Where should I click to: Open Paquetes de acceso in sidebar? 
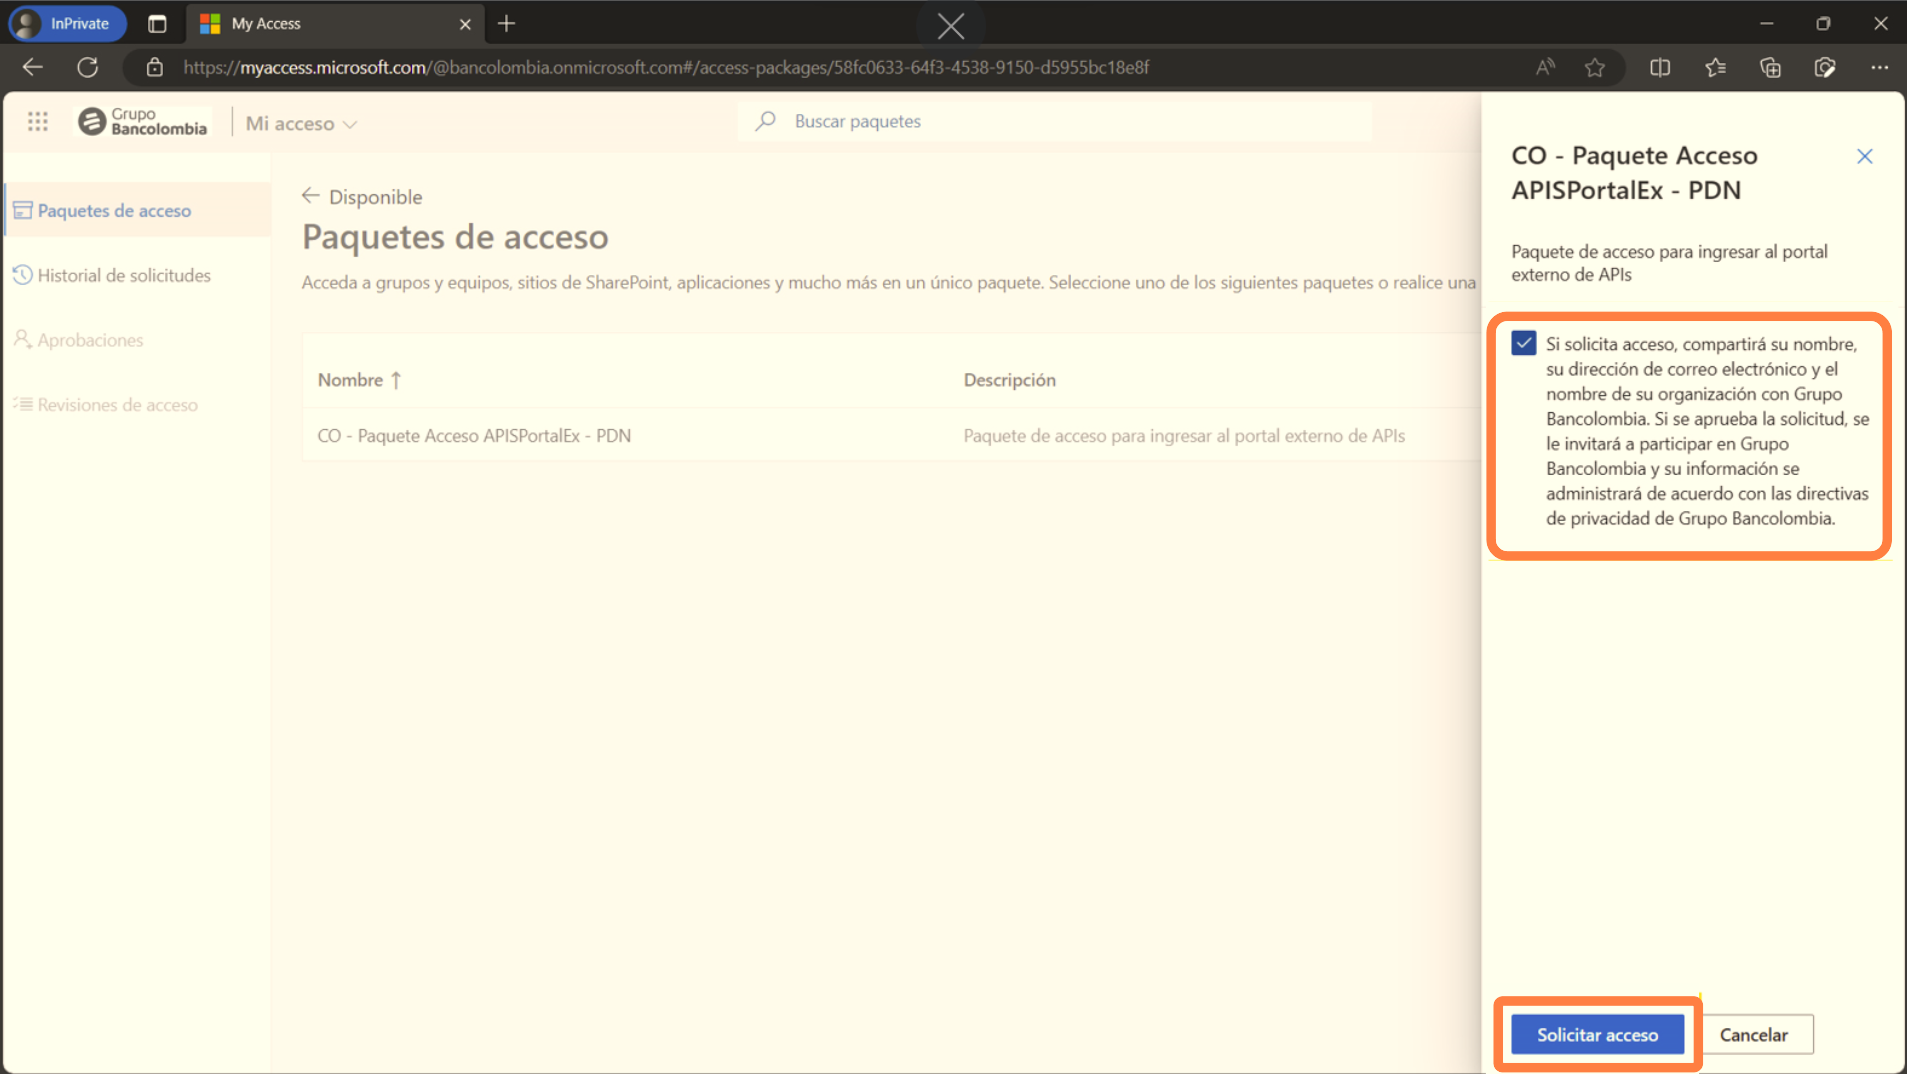coord(138,210)
